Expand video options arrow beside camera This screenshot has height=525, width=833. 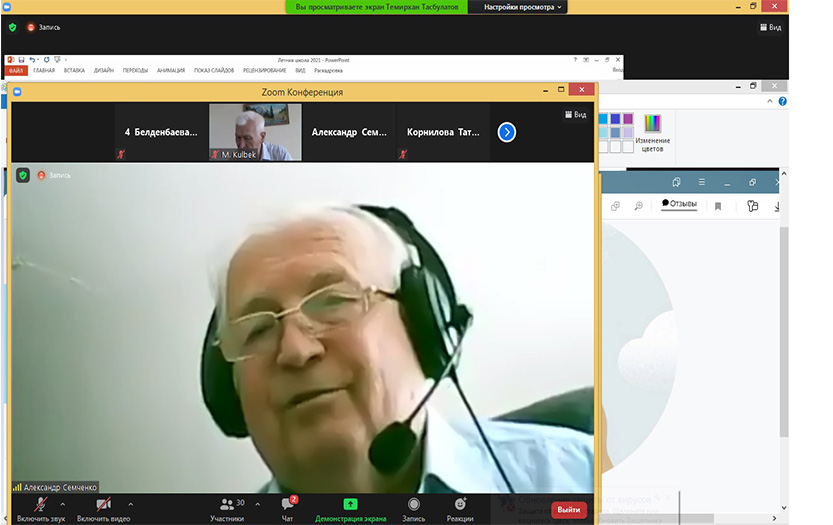[130, 504]
